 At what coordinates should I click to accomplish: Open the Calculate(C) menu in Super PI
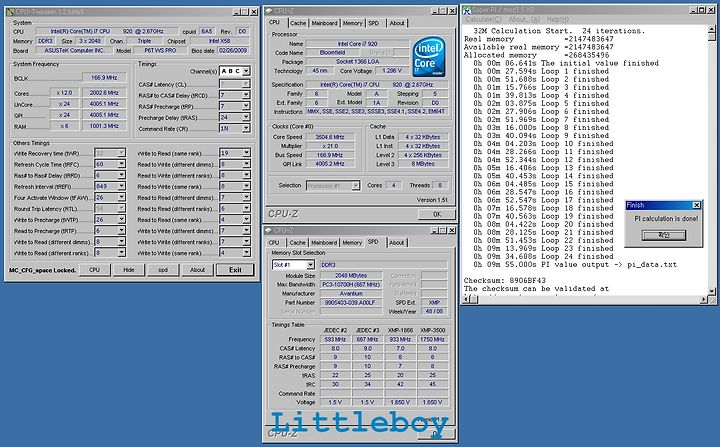[484, 19]
